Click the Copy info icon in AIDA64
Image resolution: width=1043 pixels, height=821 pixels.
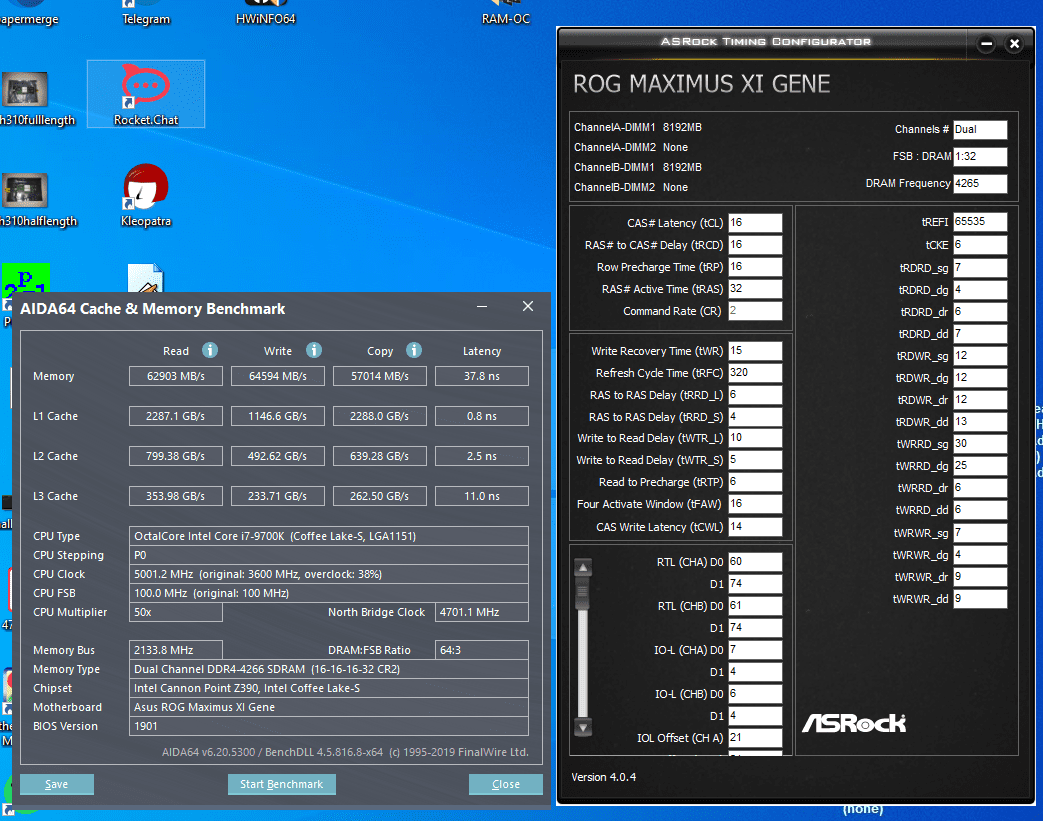pyautogui.click(x=414, y=350)
